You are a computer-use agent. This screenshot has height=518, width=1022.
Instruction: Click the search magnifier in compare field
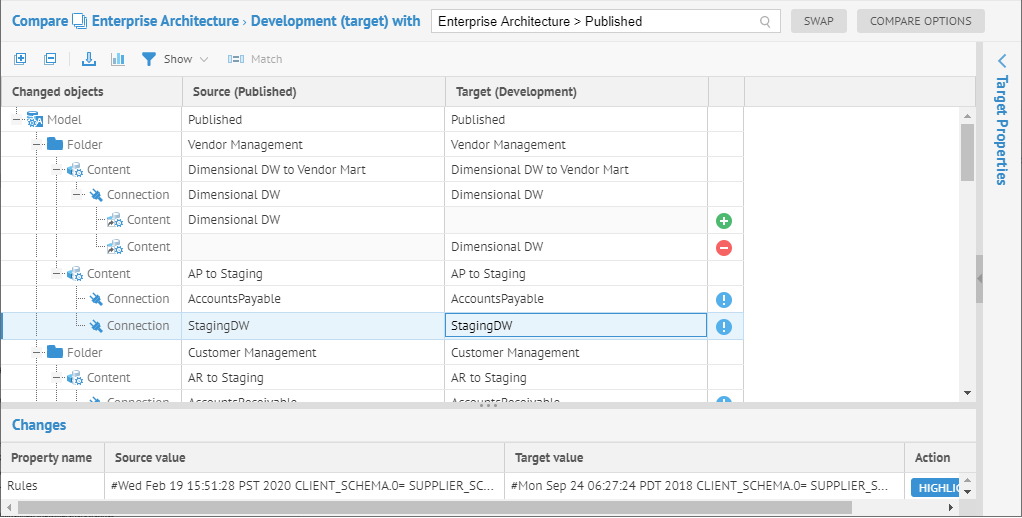765,21
